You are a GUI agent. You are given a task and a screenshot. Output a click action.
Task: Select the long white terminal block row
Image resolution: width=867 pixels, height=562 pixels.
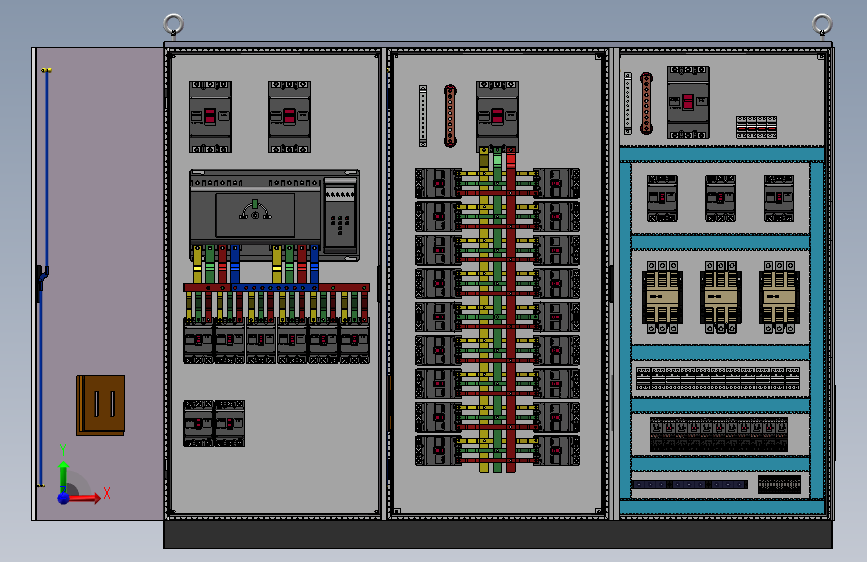718,378
